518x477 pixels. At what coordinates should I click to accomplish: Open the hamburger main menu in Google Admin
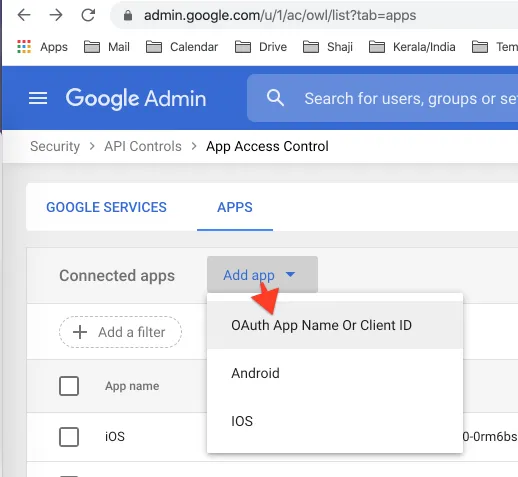pos(38,98)
